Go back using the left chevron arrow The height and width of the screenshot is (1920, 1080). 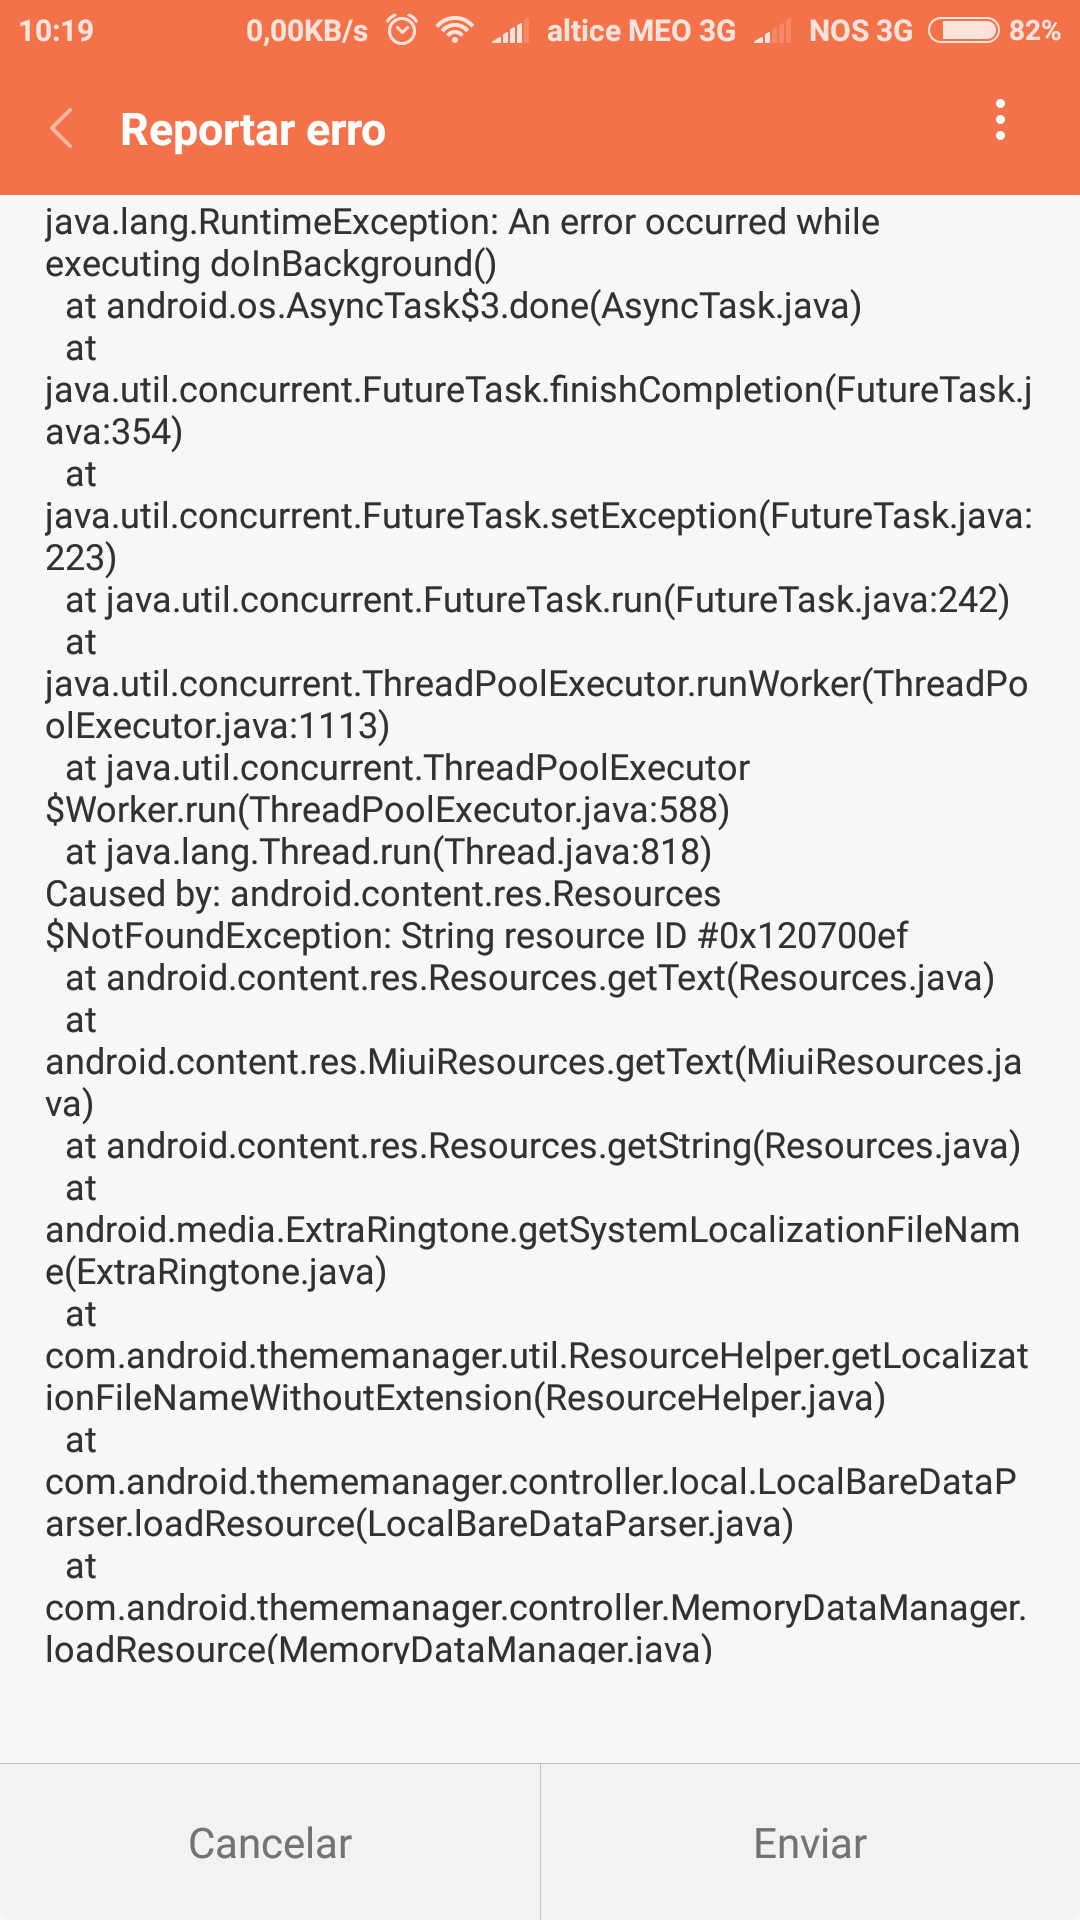62,129
